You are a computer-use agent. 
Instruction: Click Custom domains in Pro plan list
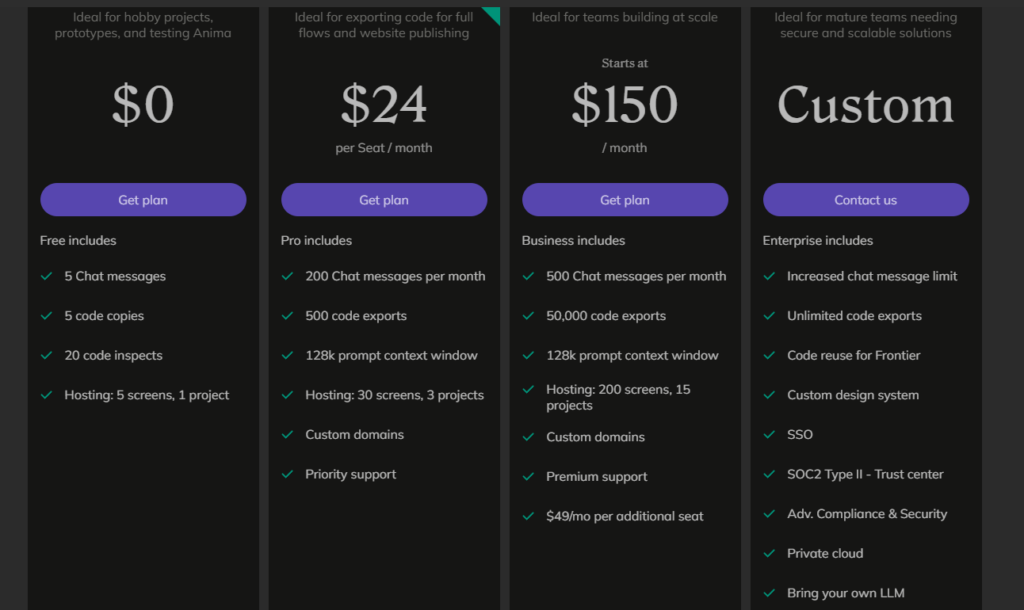(x=355, y=435)
